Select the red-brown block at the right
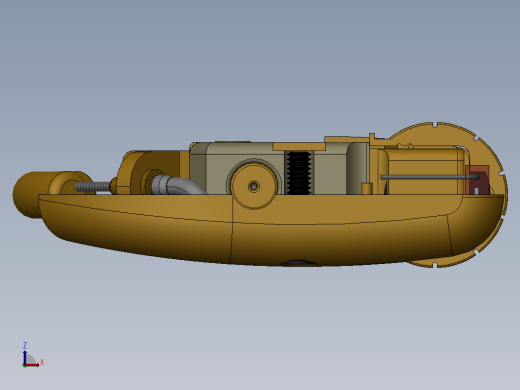The height and width of the screenshot is (390, 520). pos(477,180)
